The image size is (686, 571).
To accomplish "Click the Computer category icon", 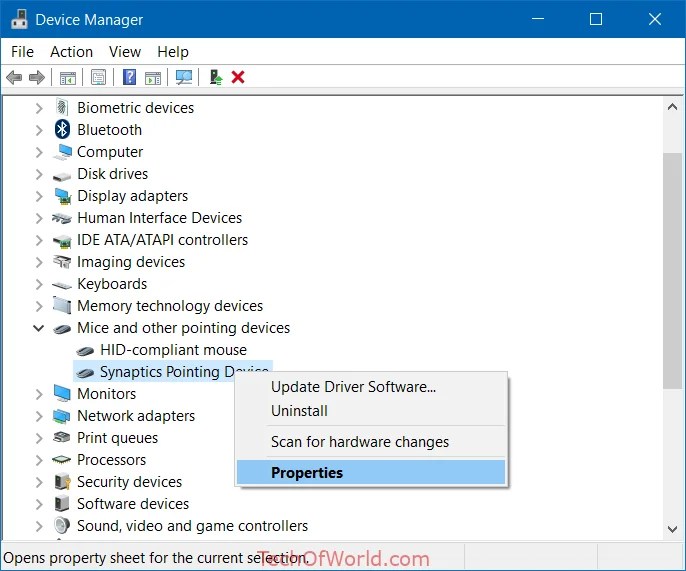I will (62, 152).
